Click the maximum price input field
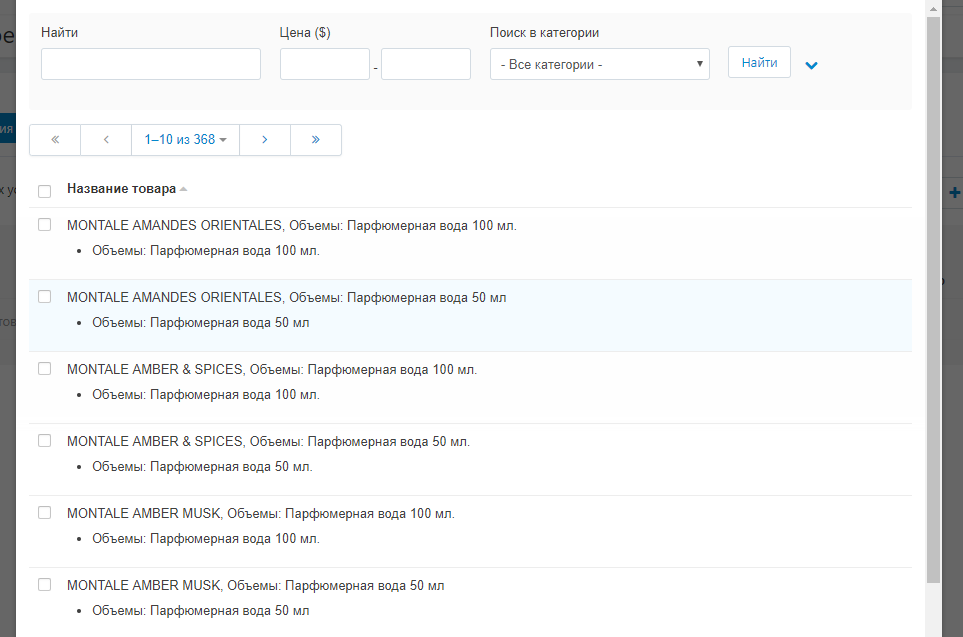 pos(426,64)
